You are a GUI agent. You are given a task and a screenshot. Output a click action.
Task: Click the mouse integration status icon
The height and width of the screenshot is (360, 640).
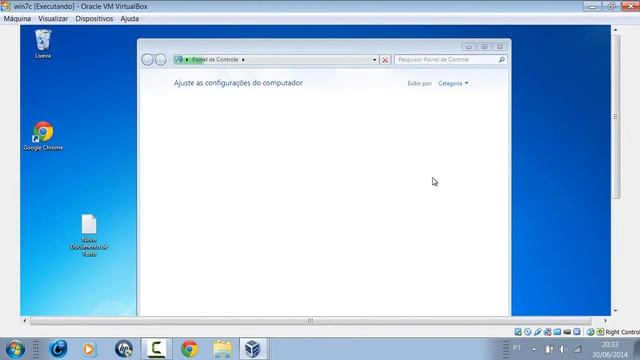(x=577, y=332)
